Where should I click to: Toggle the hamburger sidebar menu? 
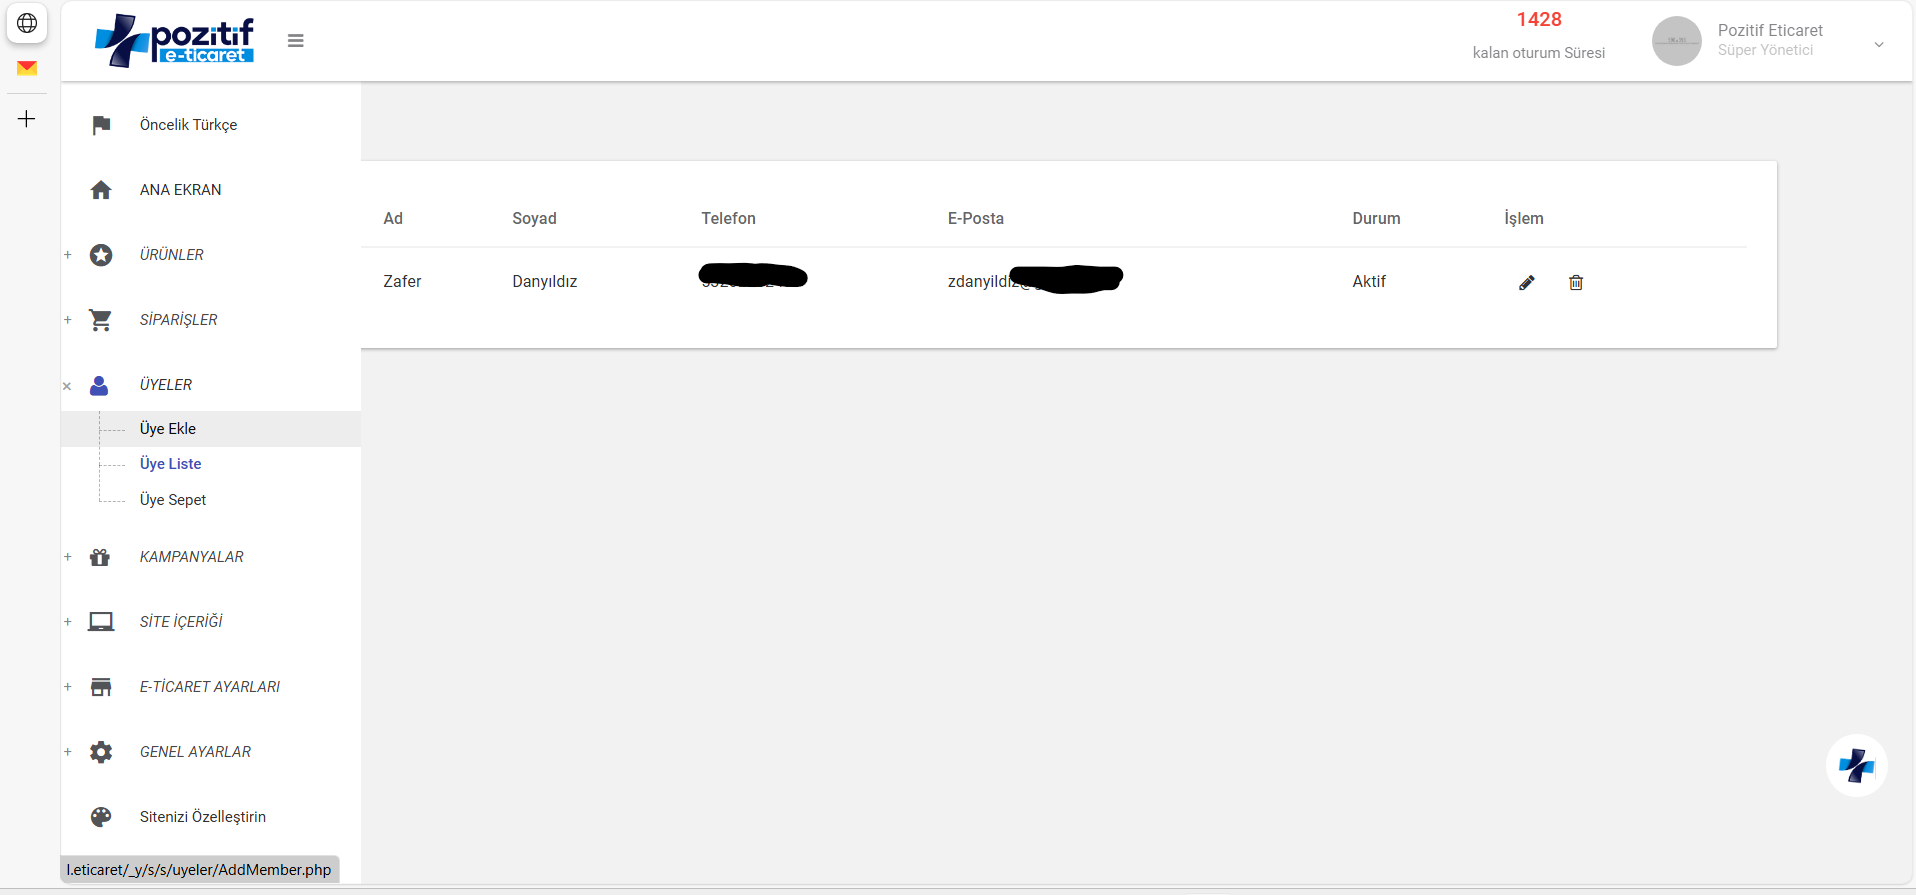295,41
